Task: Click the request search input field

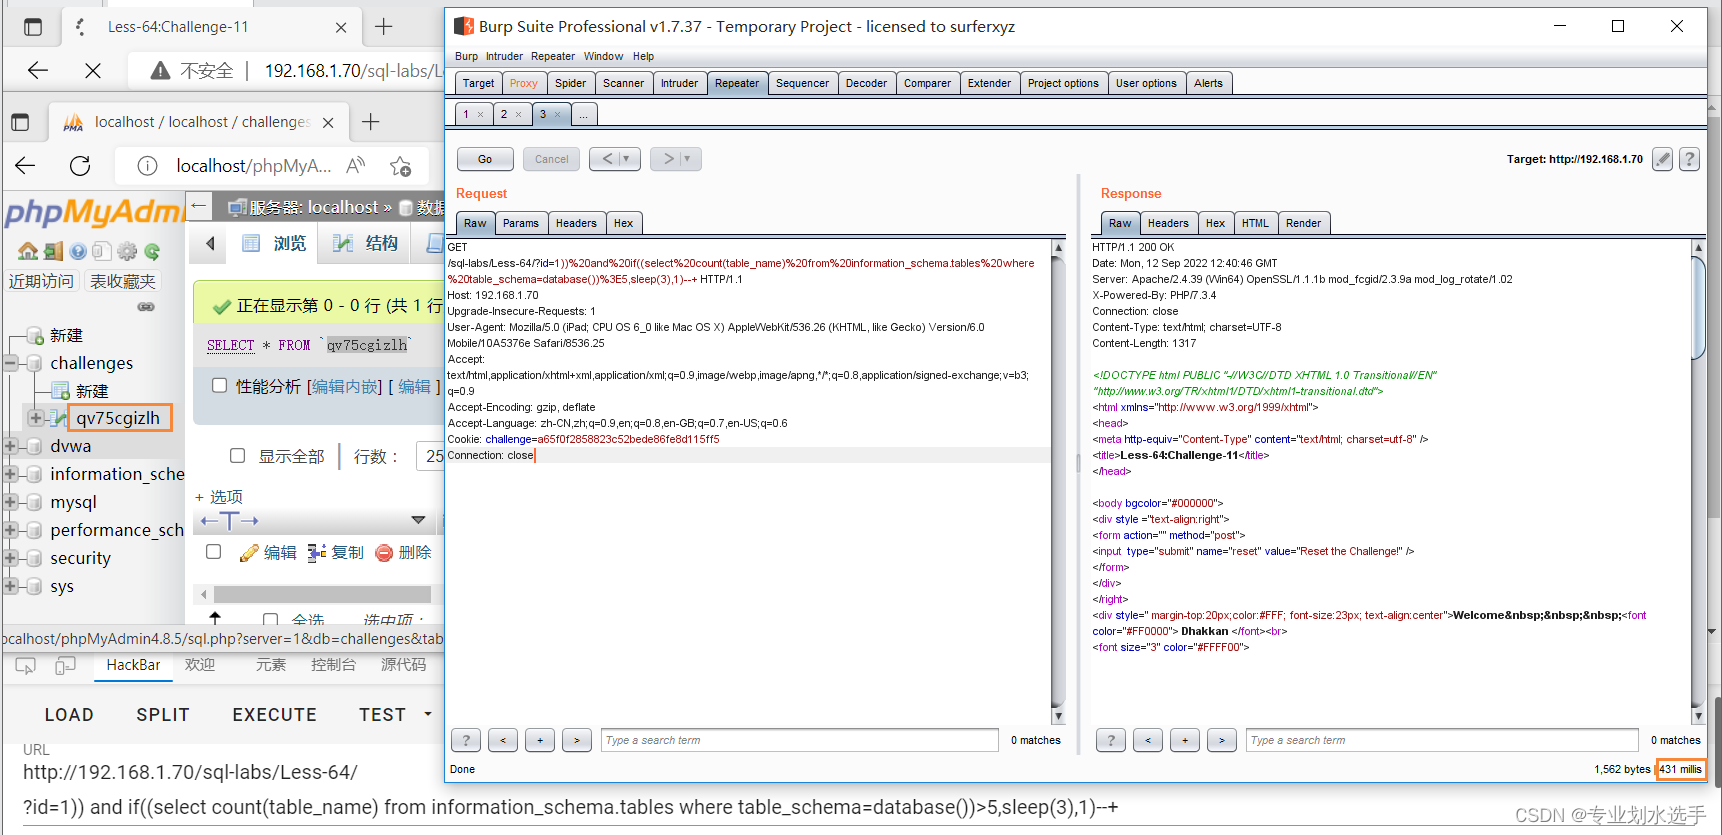Action: [x=799, y=740]
